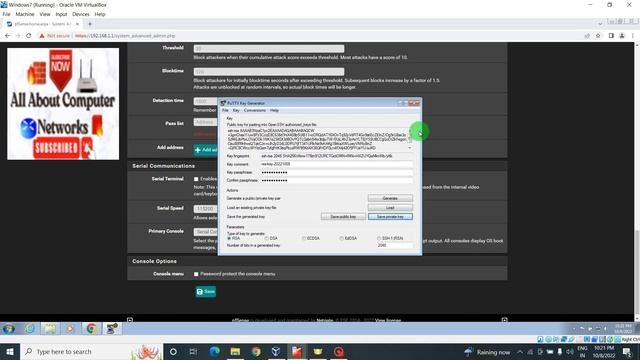Screen dimensions: 640x360
Task: Click the tab search chevron in browser
Action: [x=600, y=24]
